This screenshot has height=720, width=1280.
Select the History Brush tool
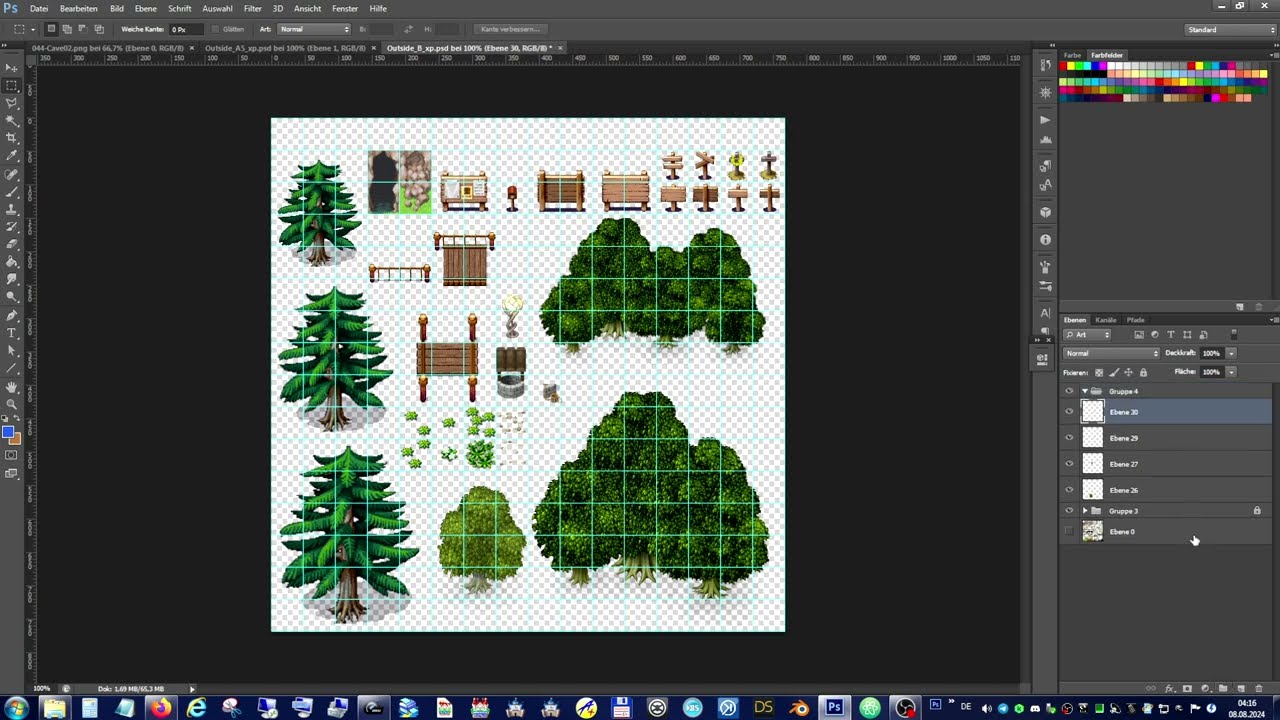click(x=12, y=226)
